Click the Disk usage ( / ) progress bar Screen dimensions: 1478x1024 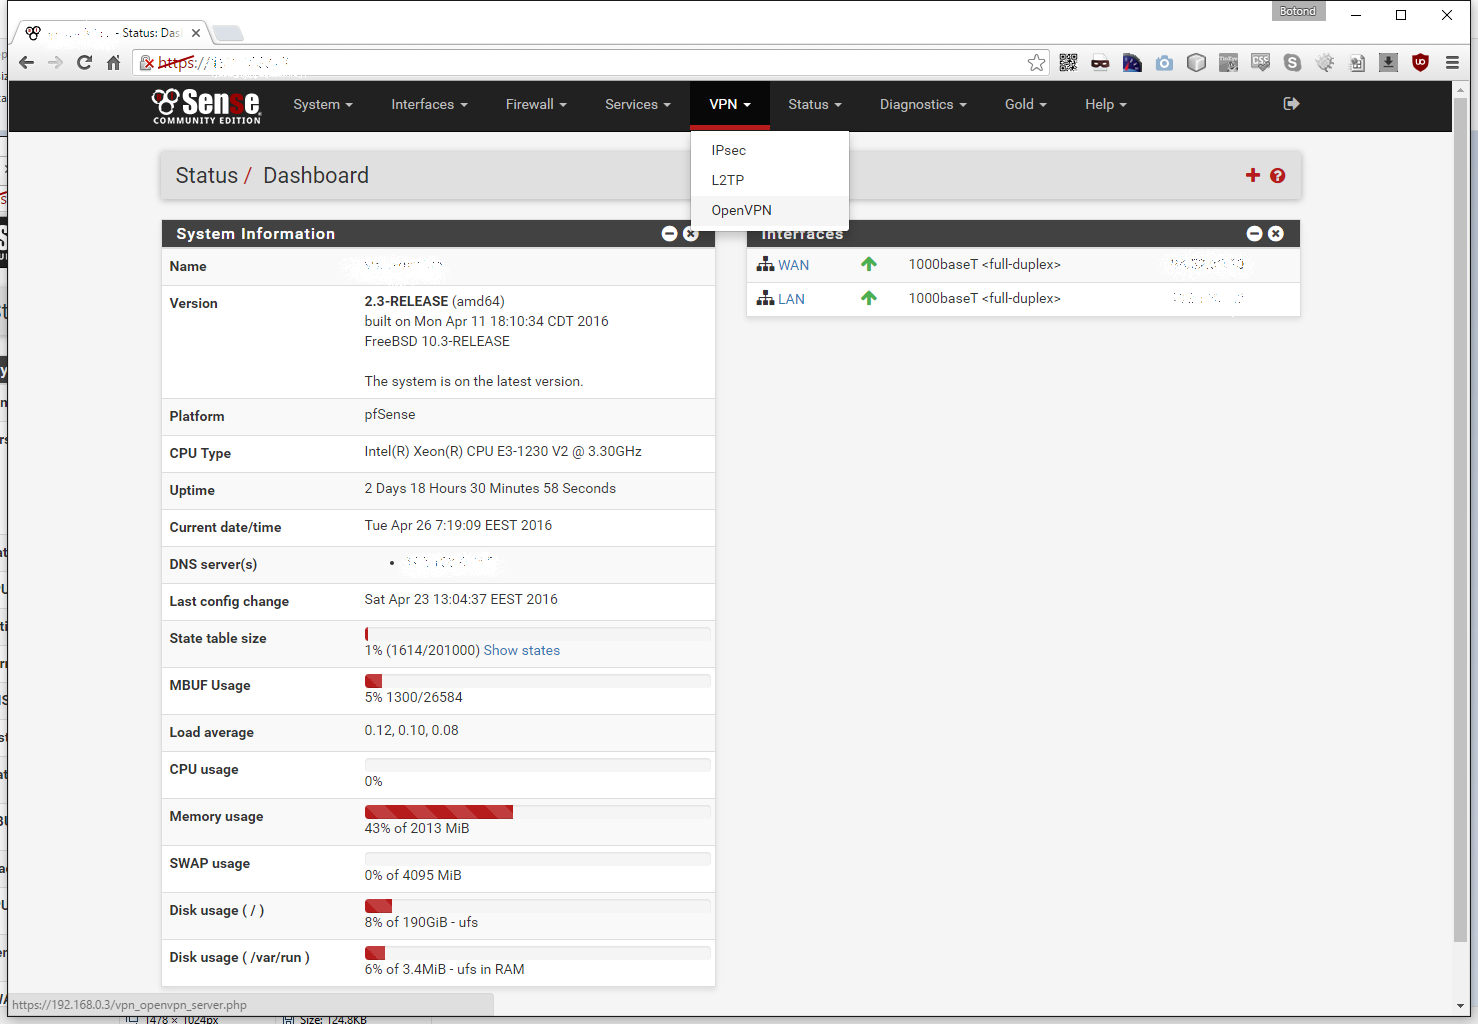click(537, 906)
